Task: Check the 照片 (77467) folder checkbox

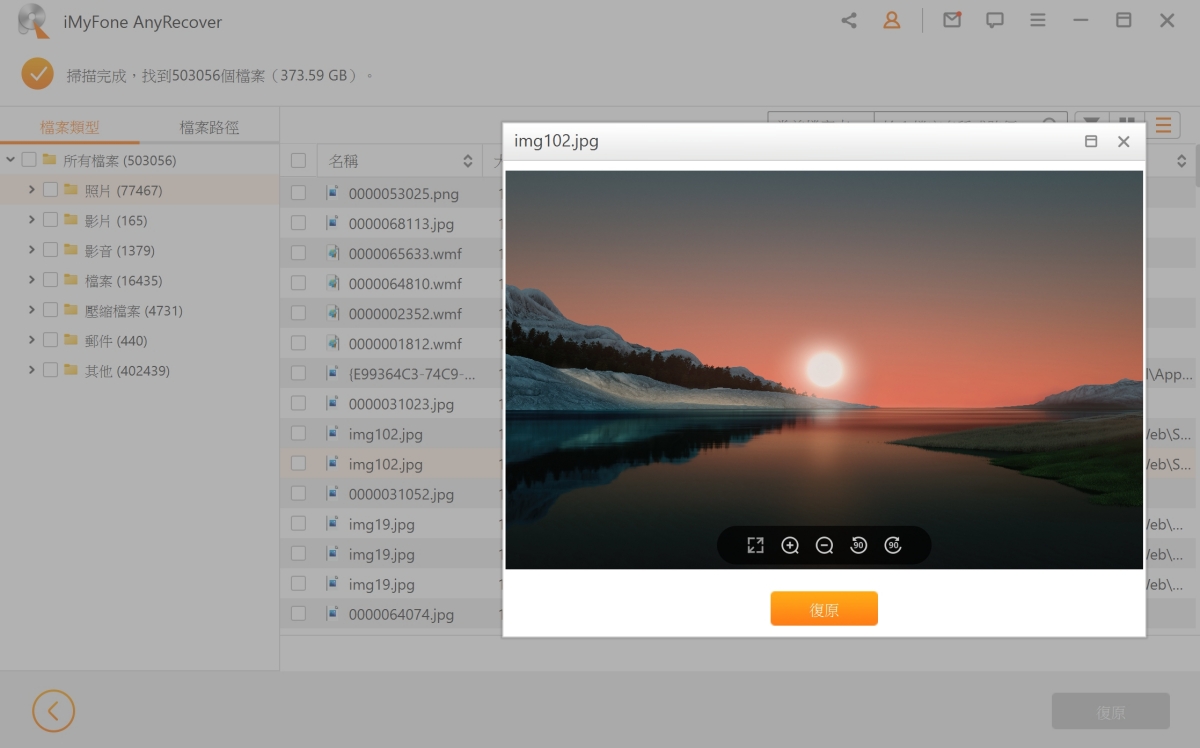Action: [x=50, y=190]
